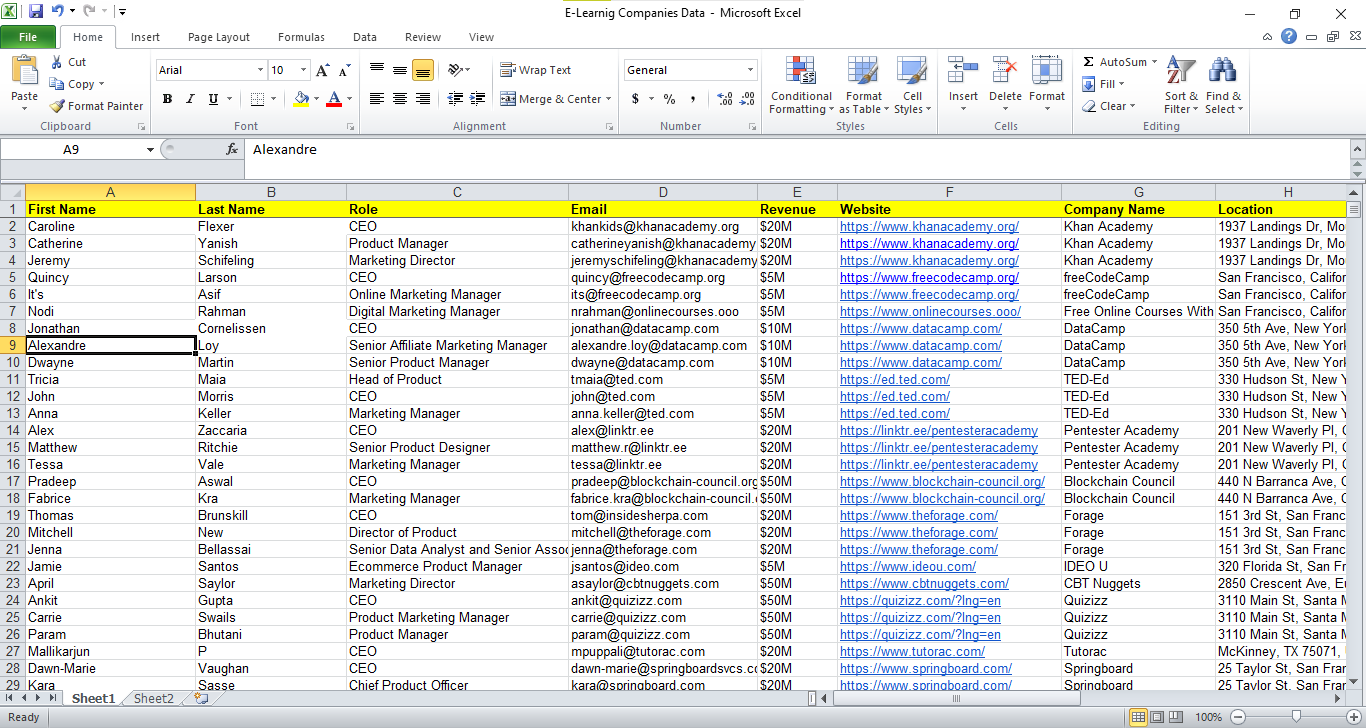The height and width of the screenshot is (728, 1366).
Task: Open the font name Arial dropdown
Action: [260, 70]
